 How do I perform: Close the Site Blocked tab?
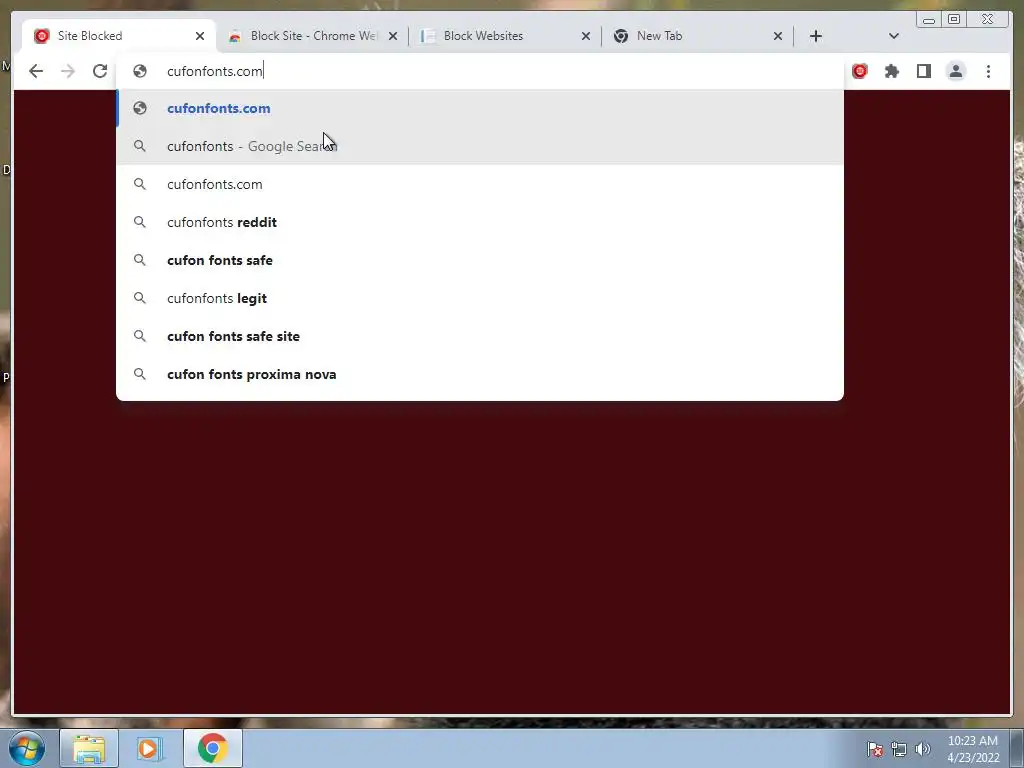pos(200,36)
